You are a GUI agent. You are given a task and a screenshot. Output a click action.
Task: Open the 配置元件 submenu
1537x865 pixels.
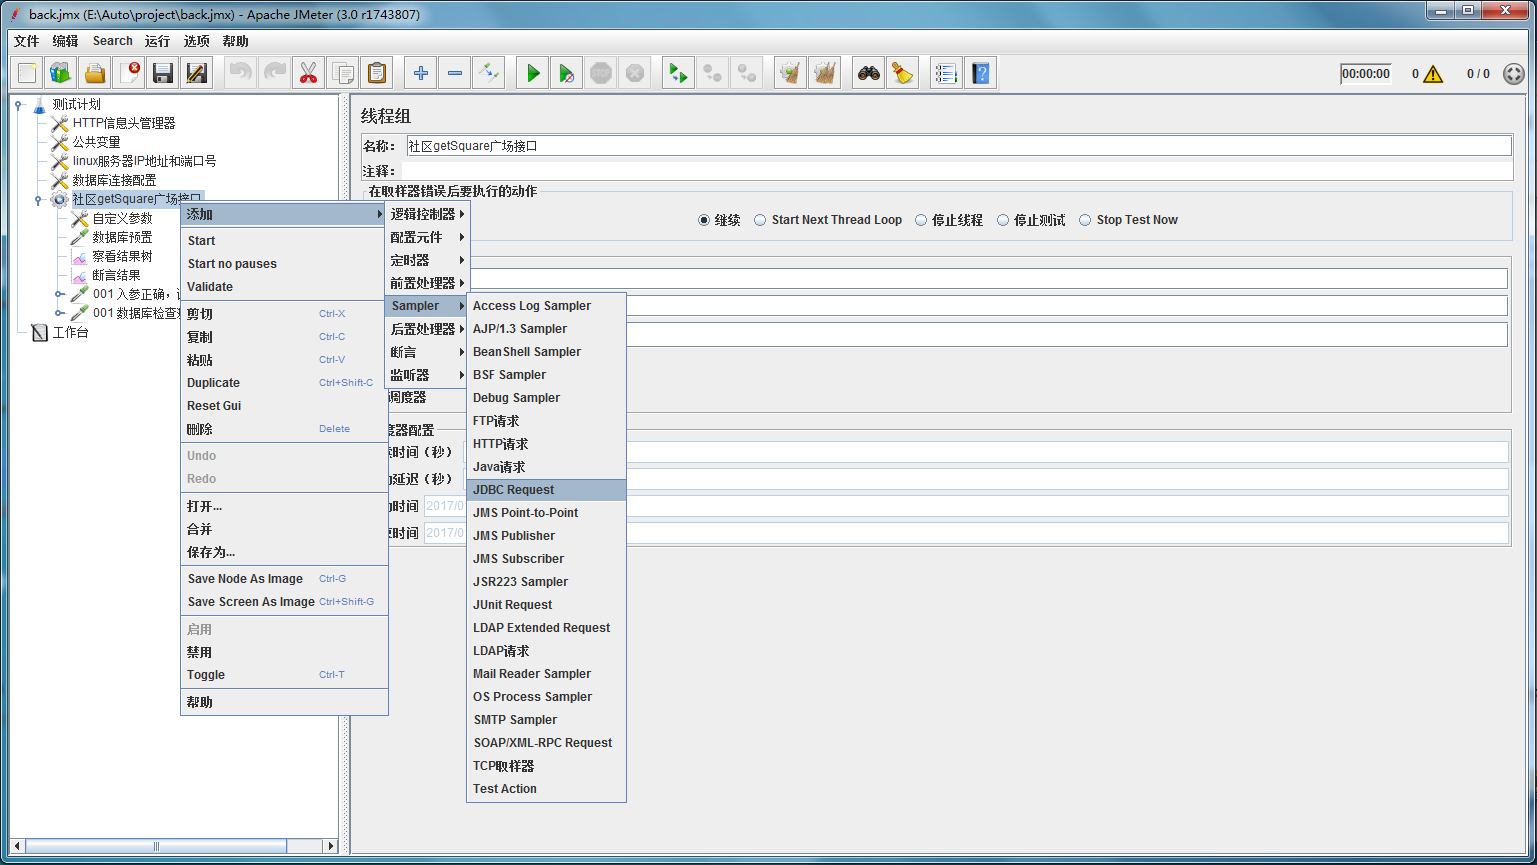427,237
